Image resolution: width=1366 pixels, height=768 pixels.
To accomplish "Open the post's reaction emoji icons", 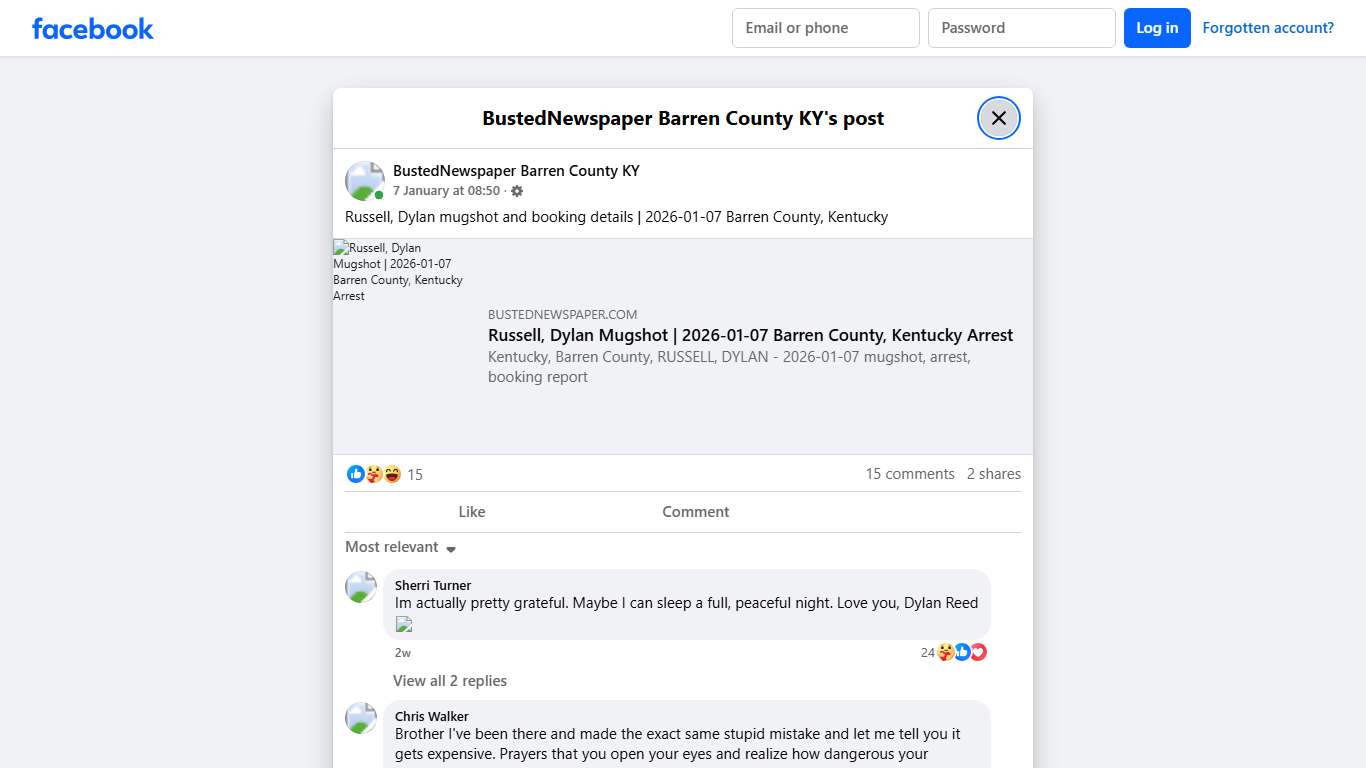I will click(x=374, y=474).
